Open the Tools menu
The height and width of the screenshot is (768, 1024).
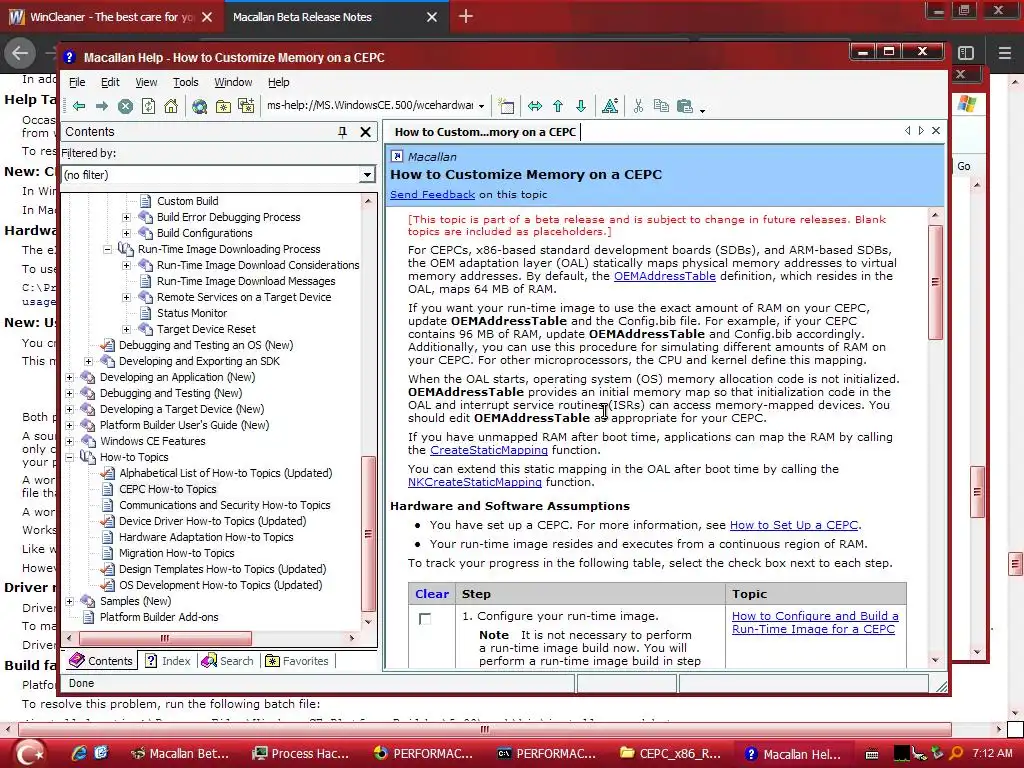pos(185,82)
